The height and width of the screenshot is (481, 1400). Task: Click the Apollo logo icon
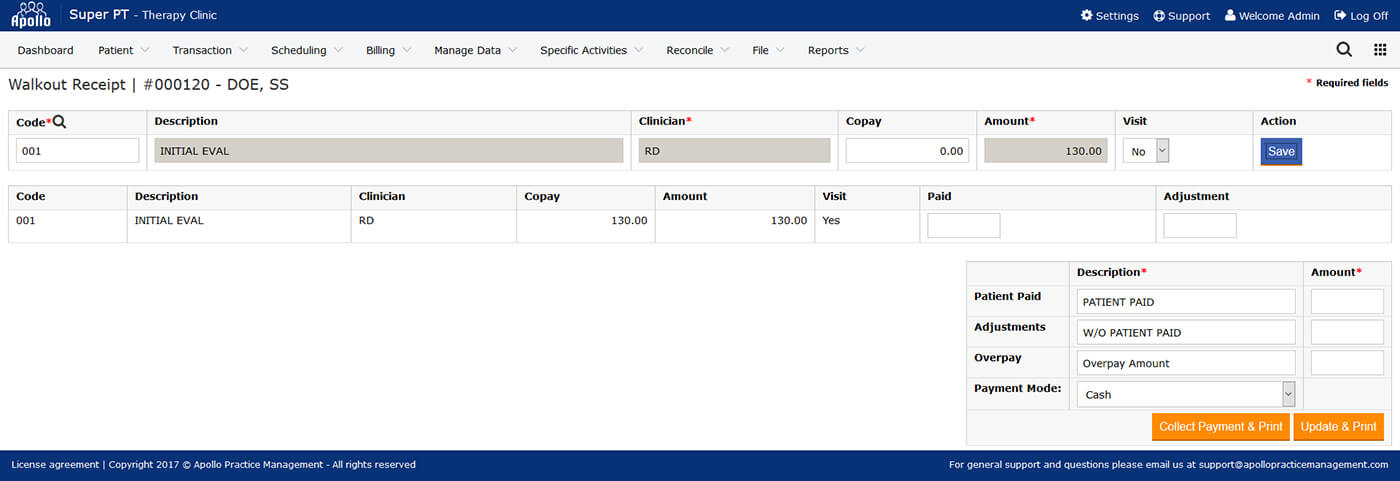30,15
